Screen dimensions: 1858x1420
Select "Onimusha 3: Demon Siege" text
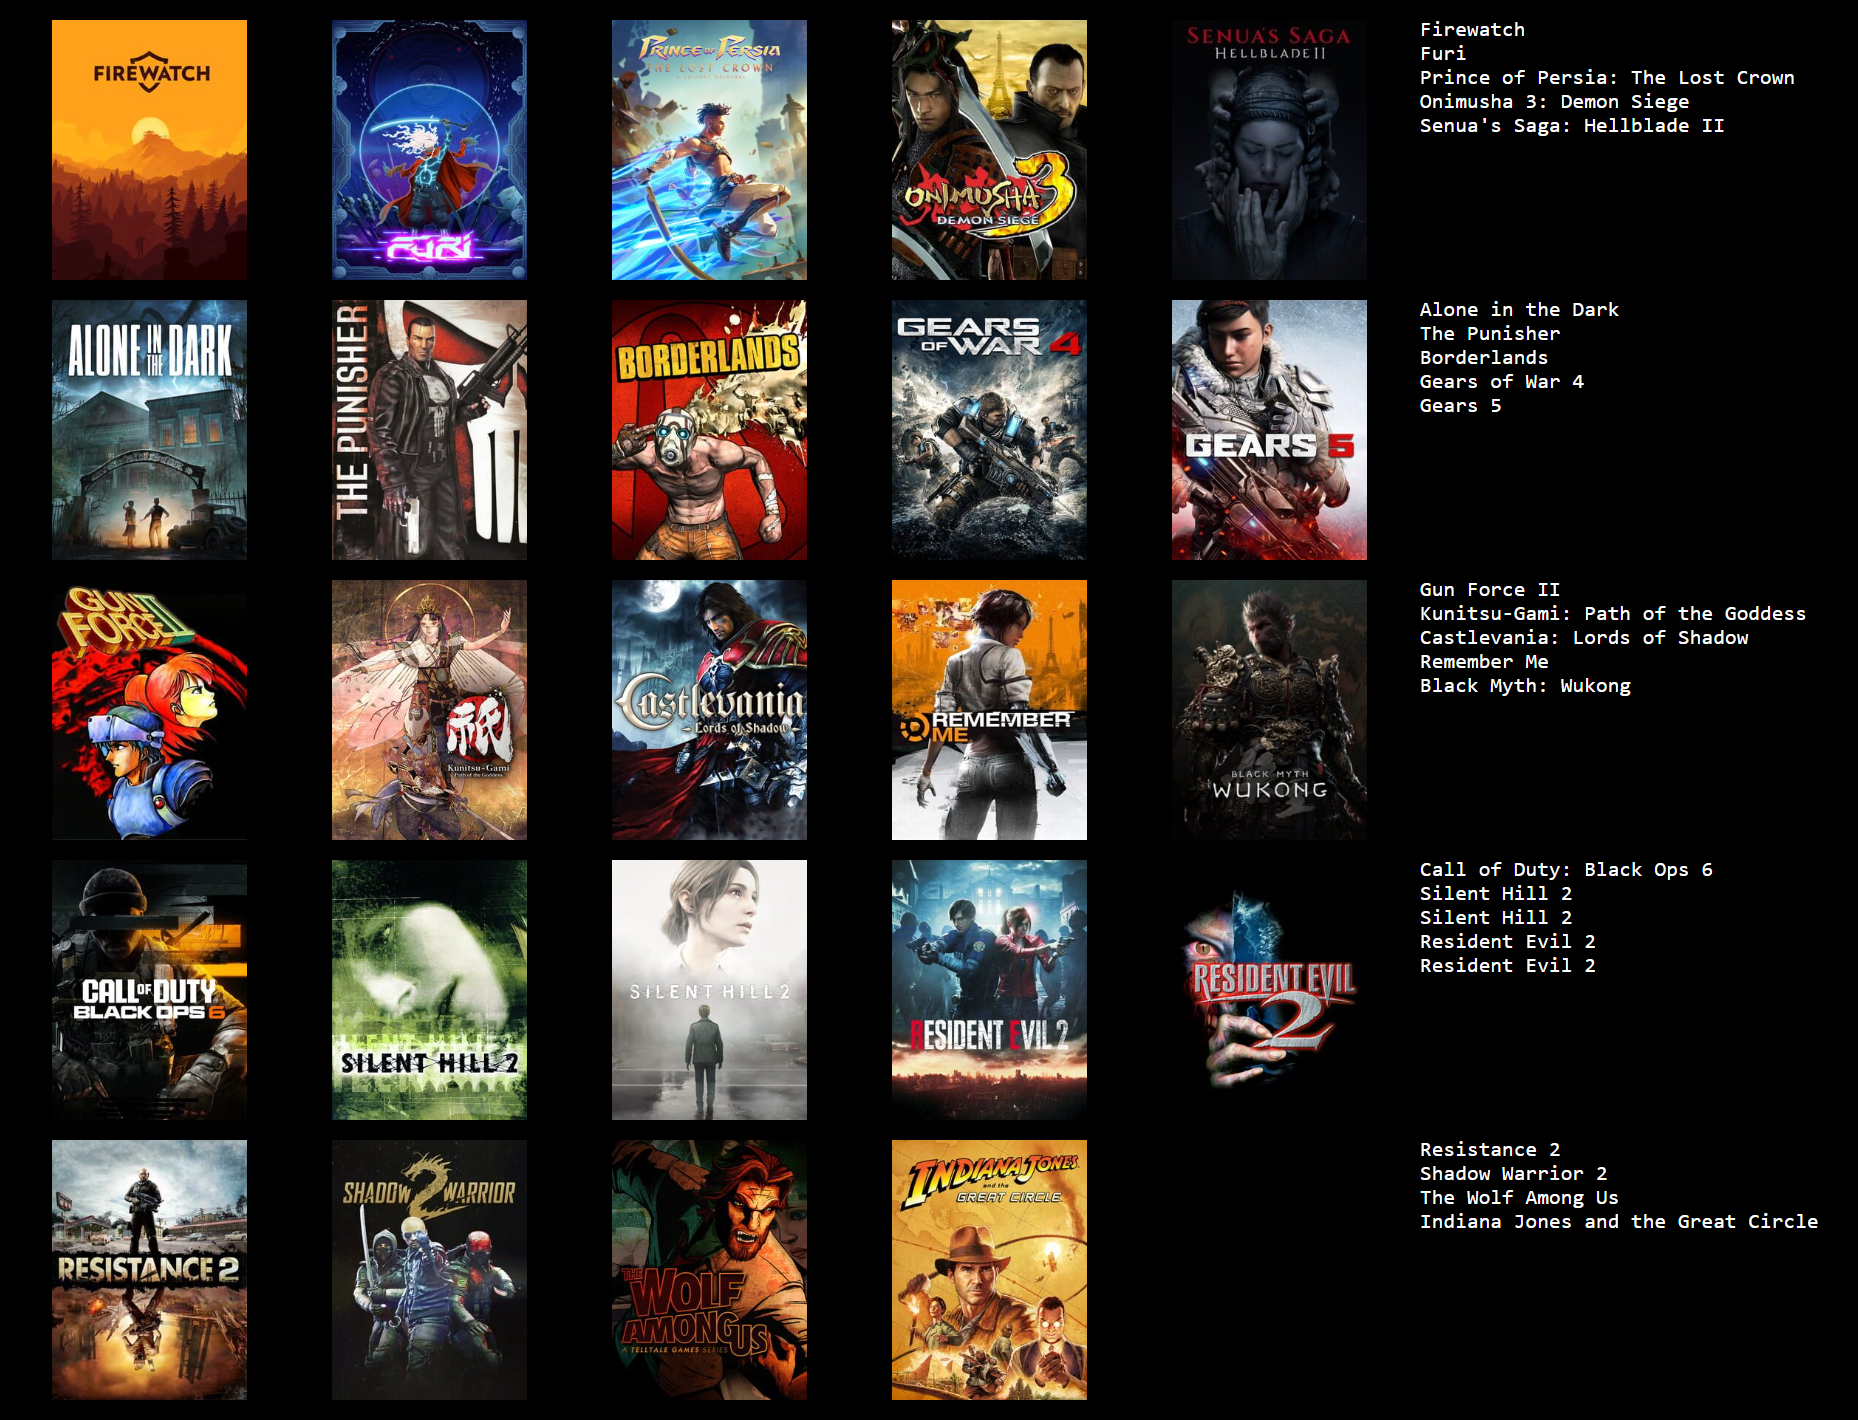pos(1554,102)
